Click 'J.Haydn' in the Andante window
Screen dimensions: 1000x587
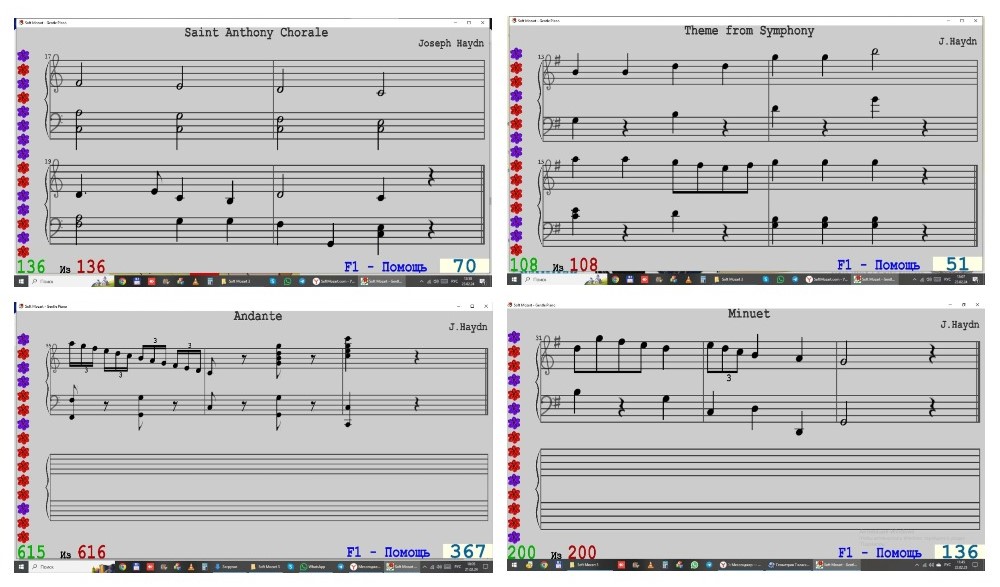pos(468,327)
